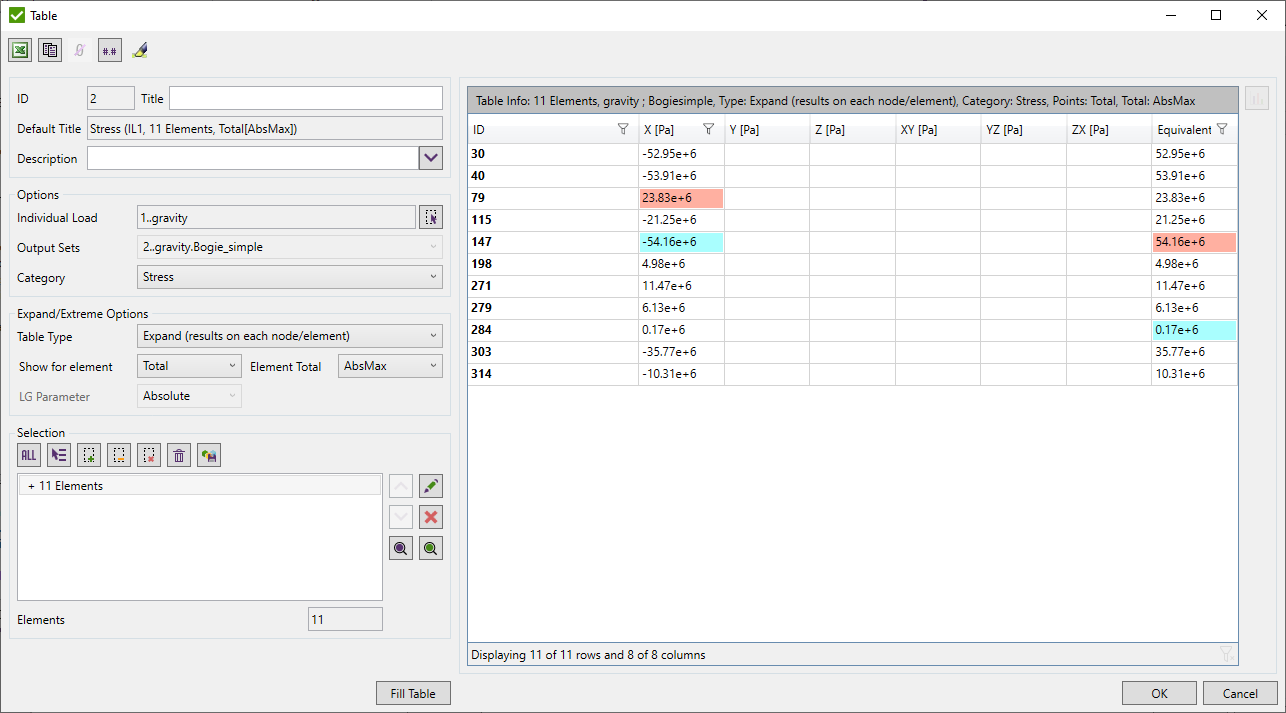Click the red X remove icon
1286x713 pixels.
point(431,518)
